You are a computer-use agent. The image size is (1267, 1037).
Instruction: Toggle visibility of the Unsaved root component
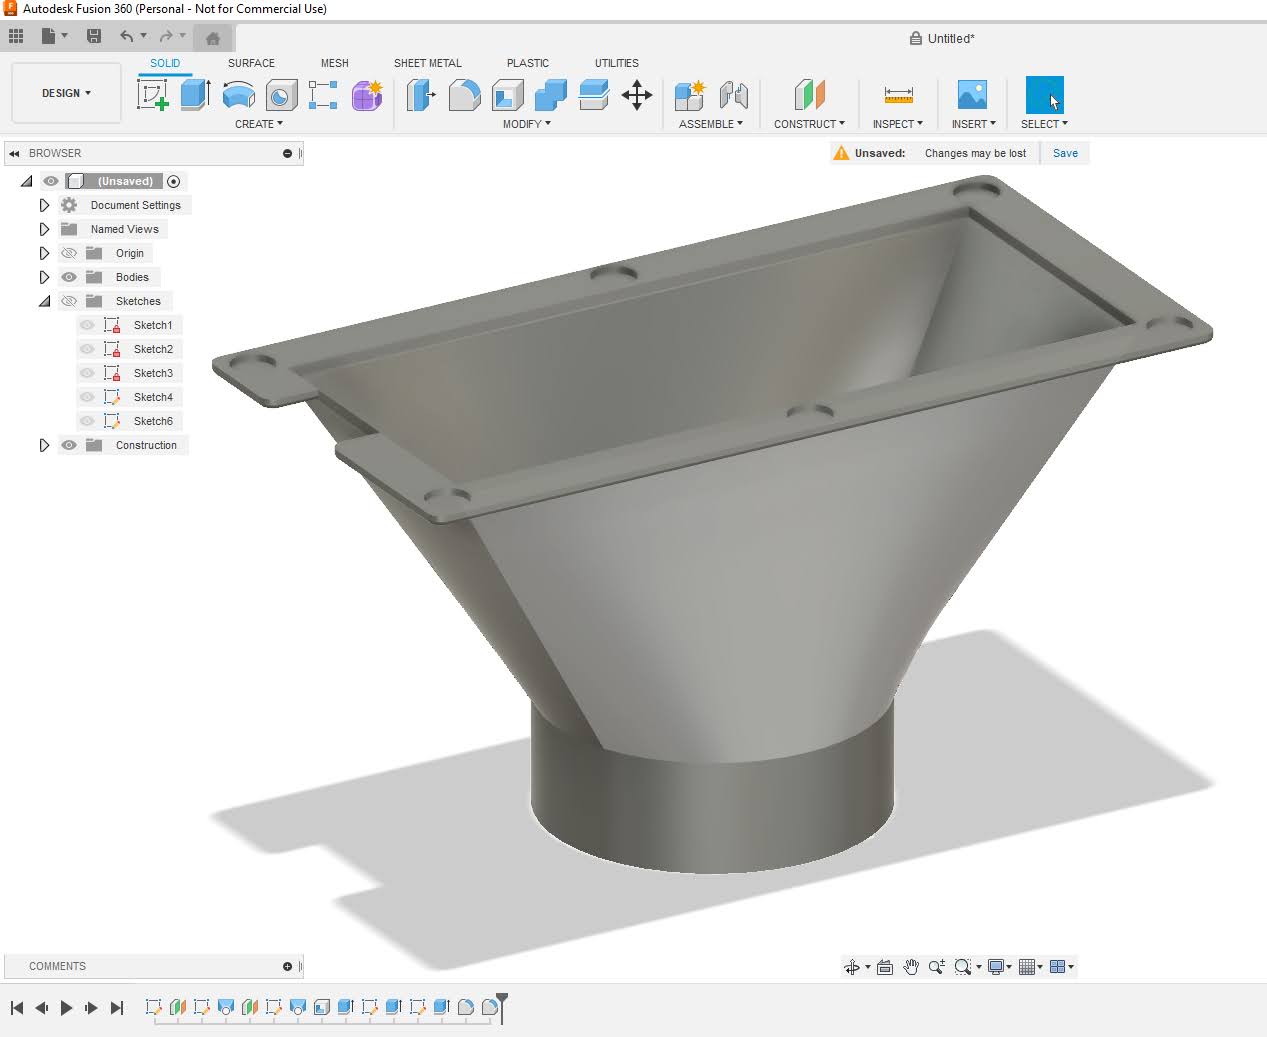(x=50, y=181)
